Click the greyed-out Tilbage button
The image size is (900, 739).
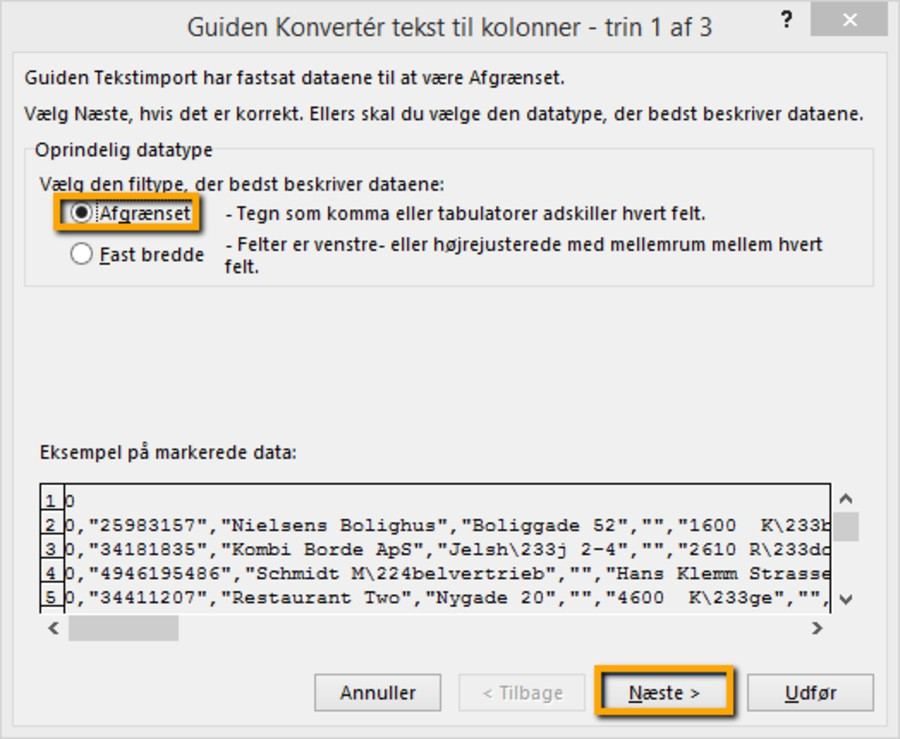click(521, 693)
